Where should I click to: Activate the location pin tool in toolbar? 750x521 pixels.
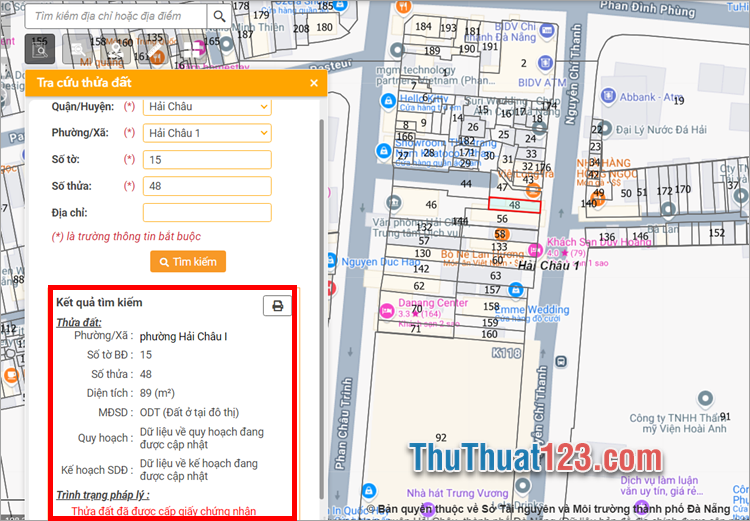coord(115,49)
